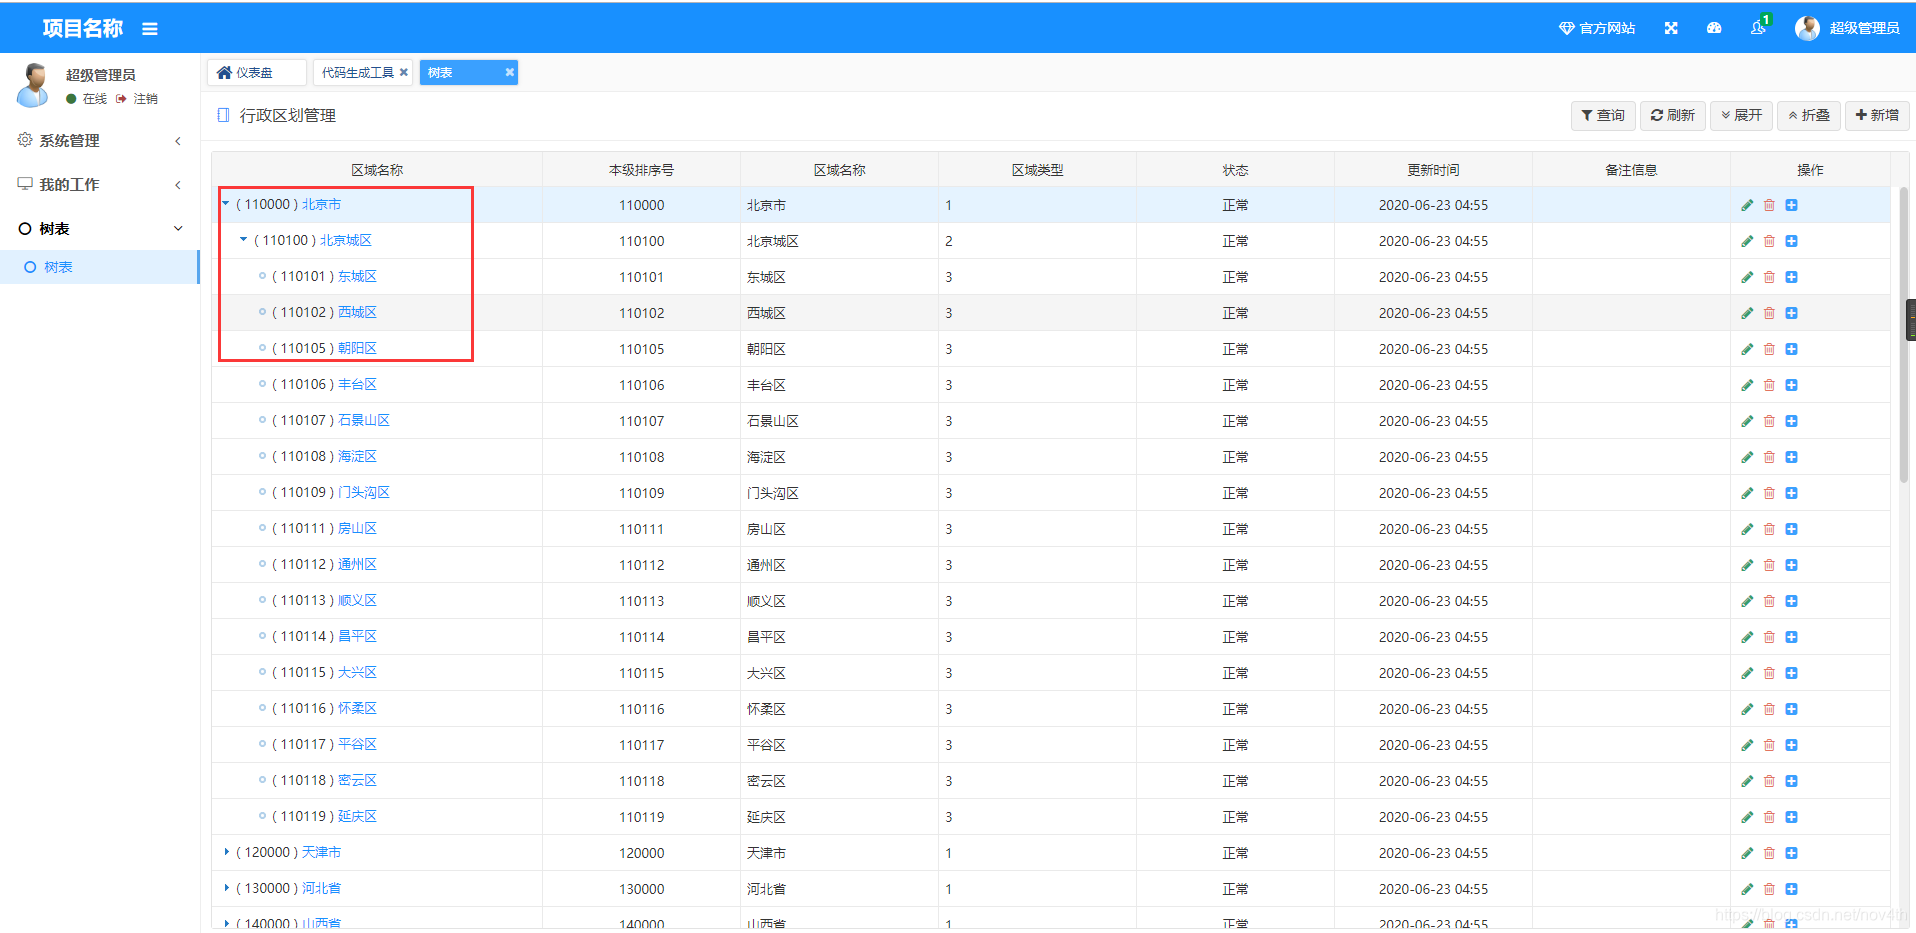The height and width of the screenshot is (933, 1916).
Task: Open the 东城区 region link
Action: (x=357, y=276)
